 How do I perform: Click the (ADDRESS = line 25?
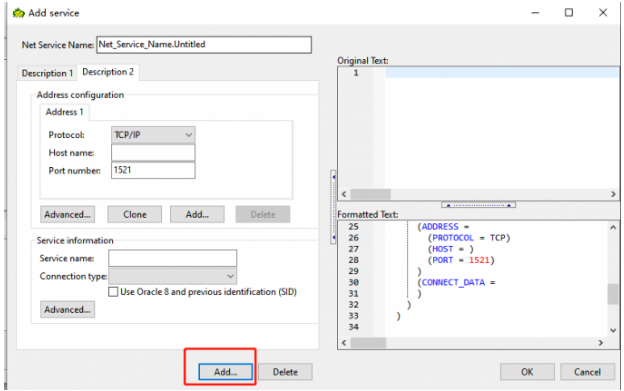click(443, 227)
